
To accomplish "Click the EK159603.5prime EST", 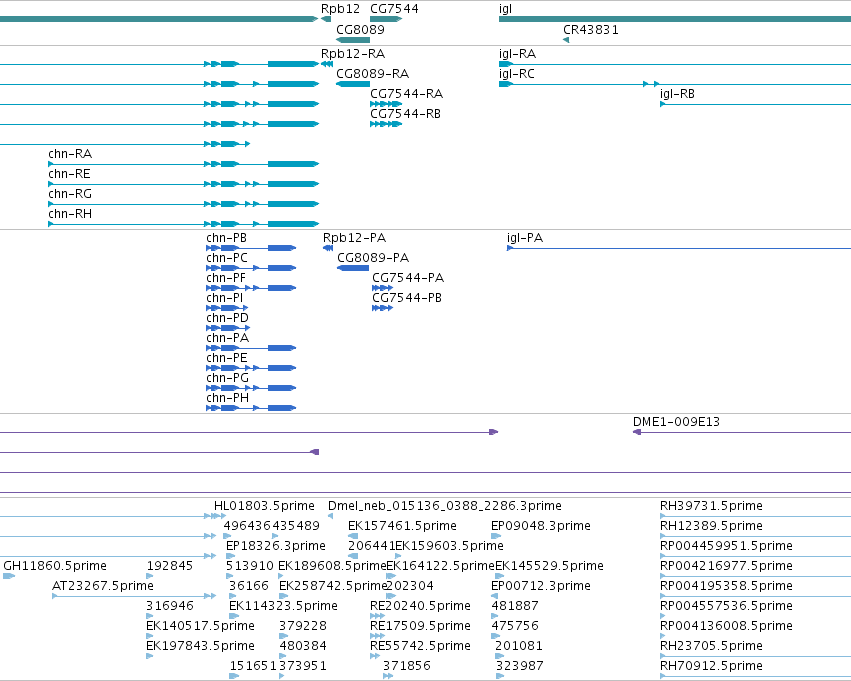I will (x=398, y=556).
